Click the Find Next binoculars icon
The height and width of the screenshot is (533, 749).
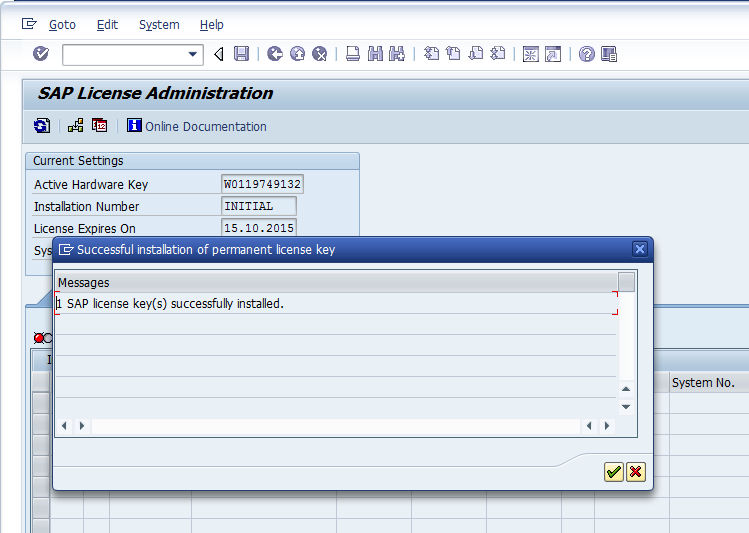(x=396, y=54)
